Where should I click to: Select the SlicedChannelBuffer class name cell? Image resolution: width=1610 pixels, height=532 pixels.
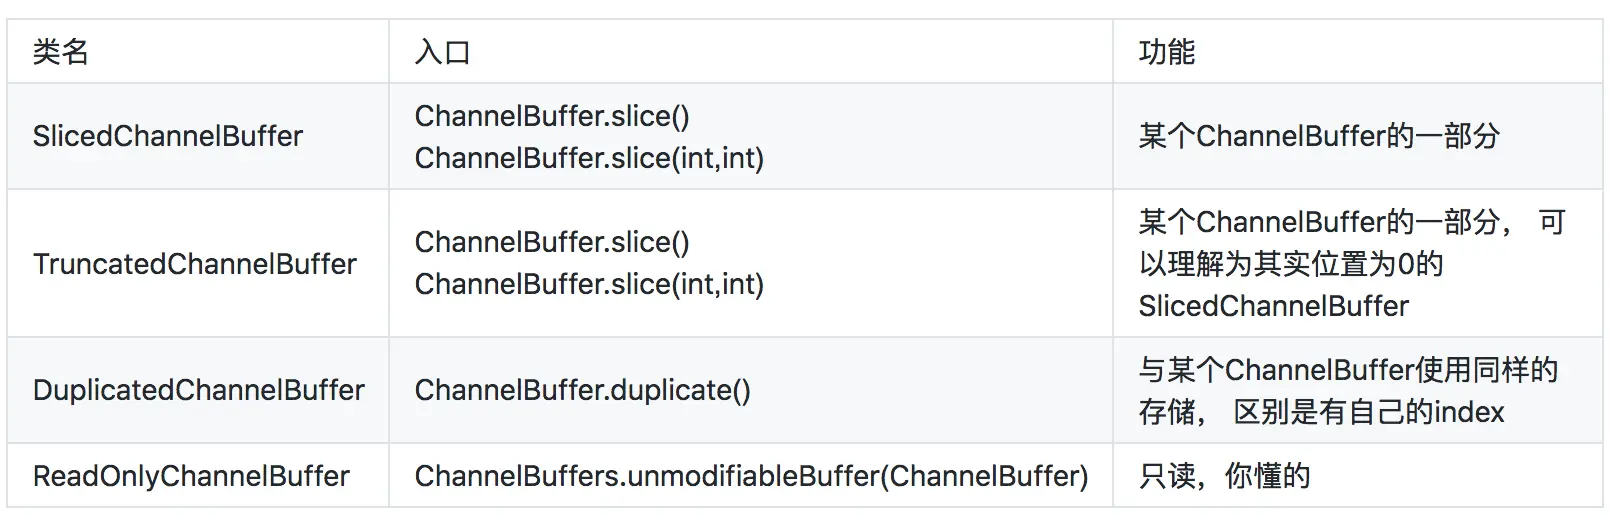click(168, 136)
